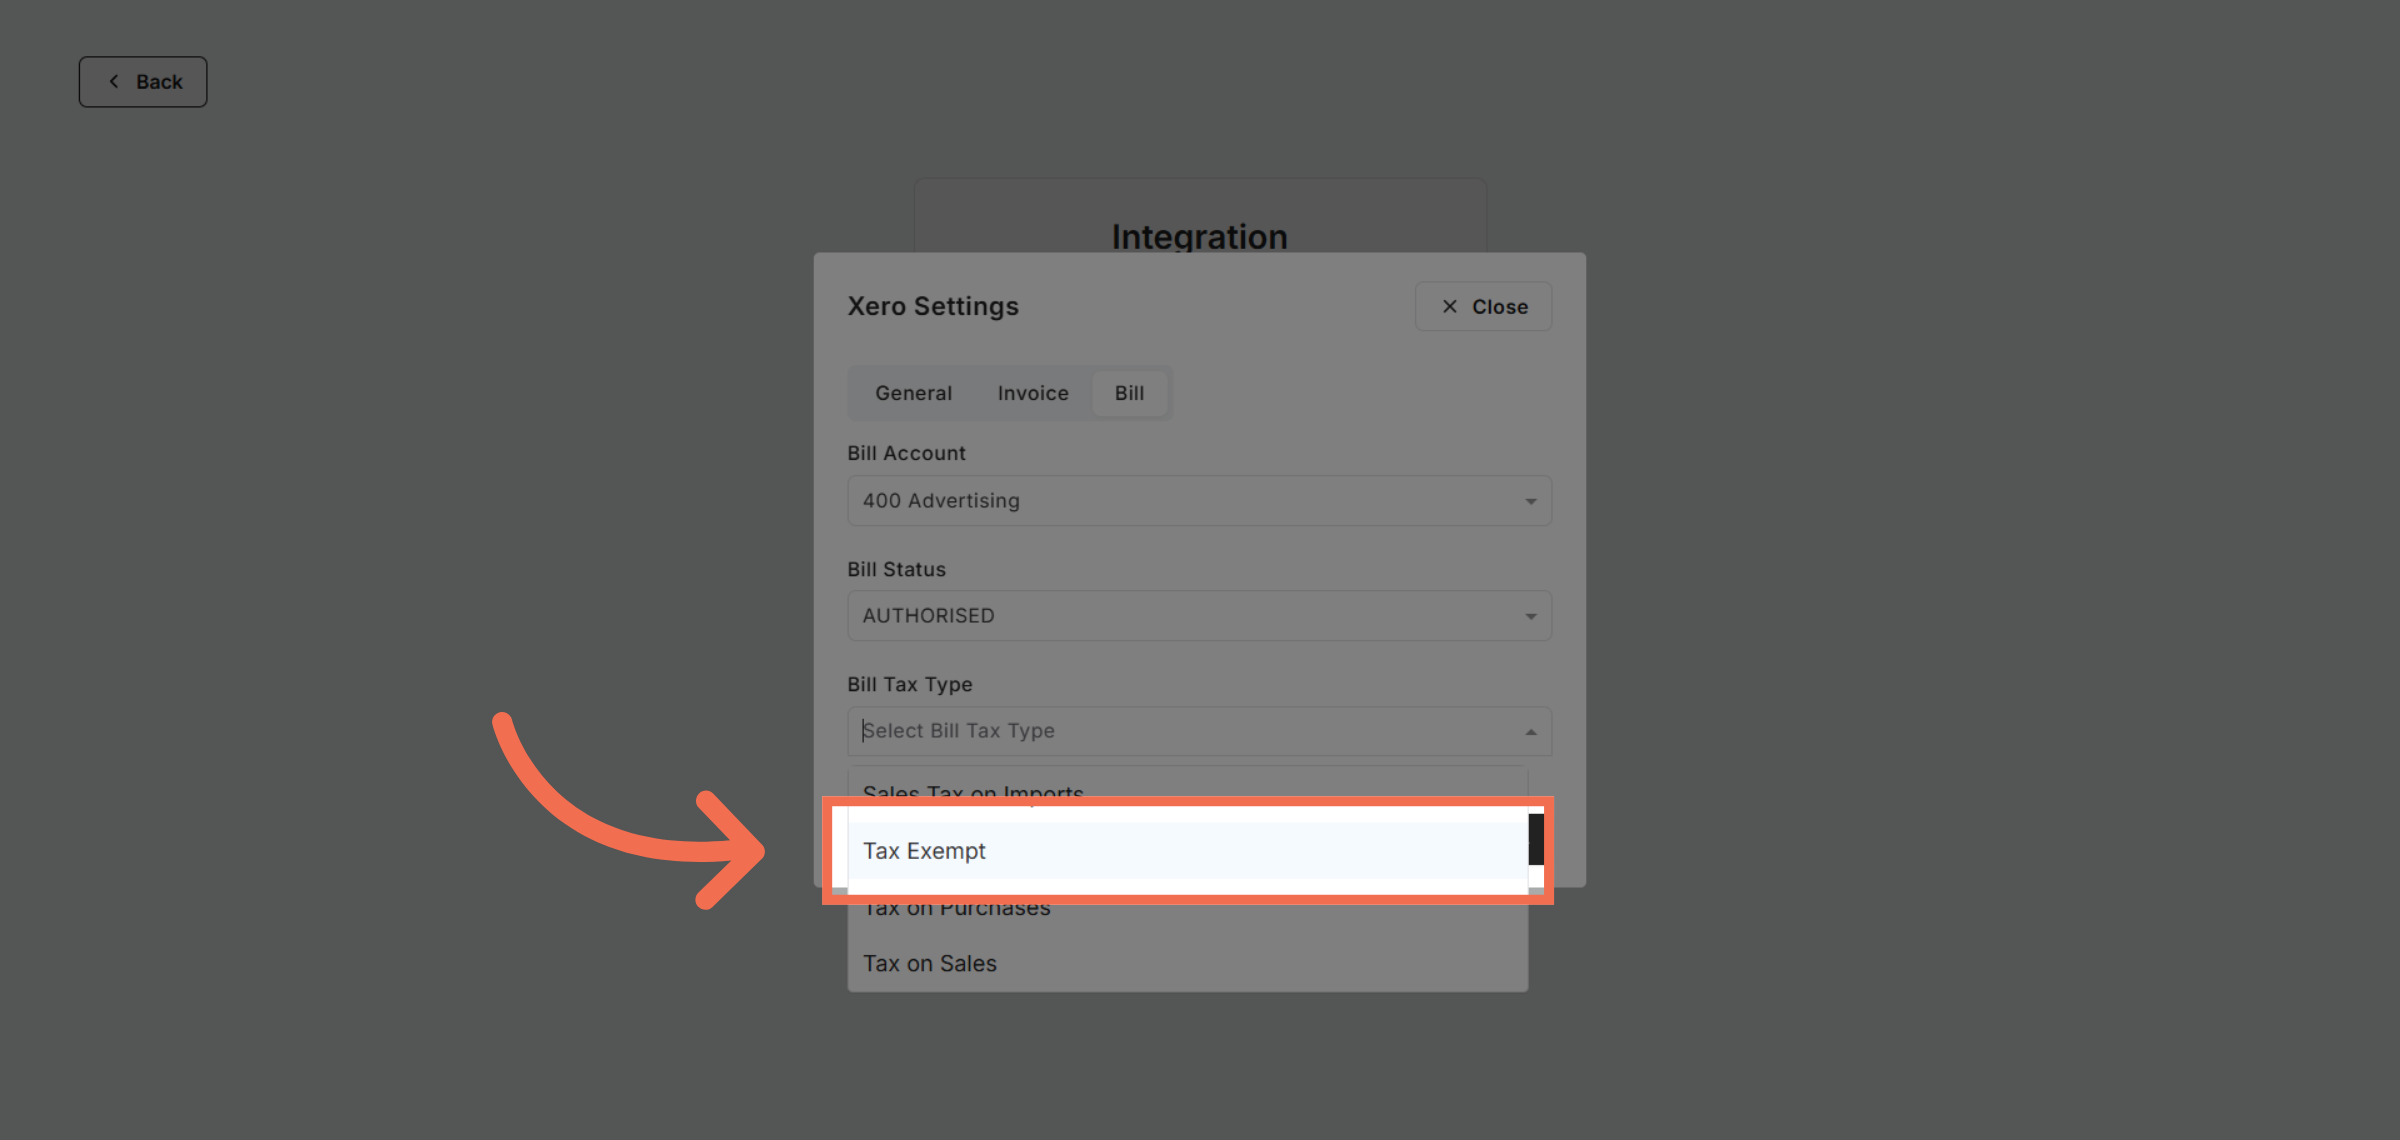Collapse Bill Tax Type dropdown arrow

(1530, 732)
